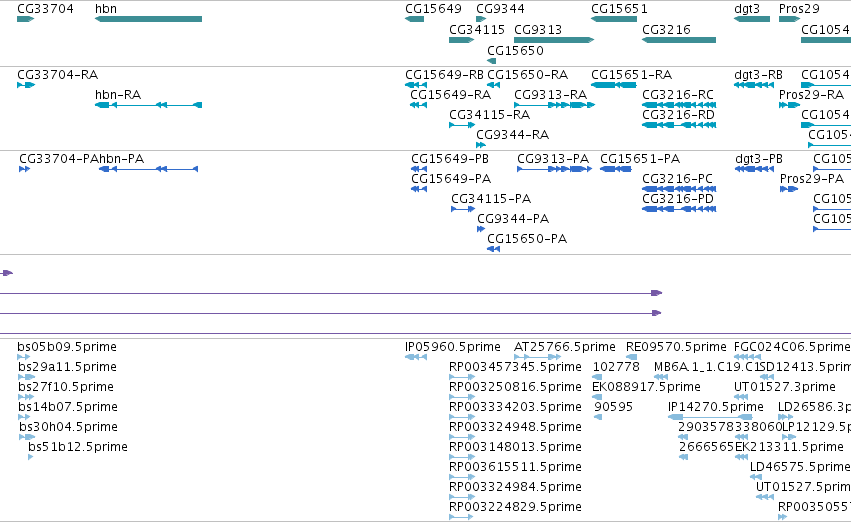
Task: Select the teal hbn gene bar
Action: (148, 19)
